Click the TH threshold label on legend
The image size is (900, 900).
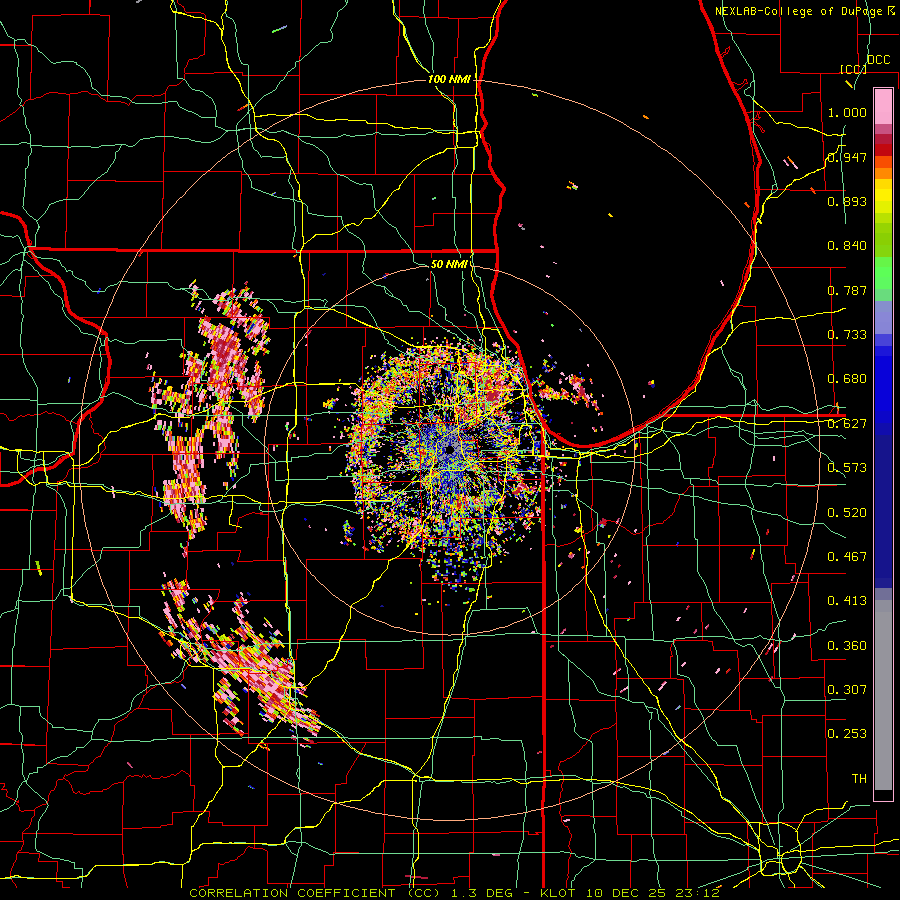coord(859,778)
